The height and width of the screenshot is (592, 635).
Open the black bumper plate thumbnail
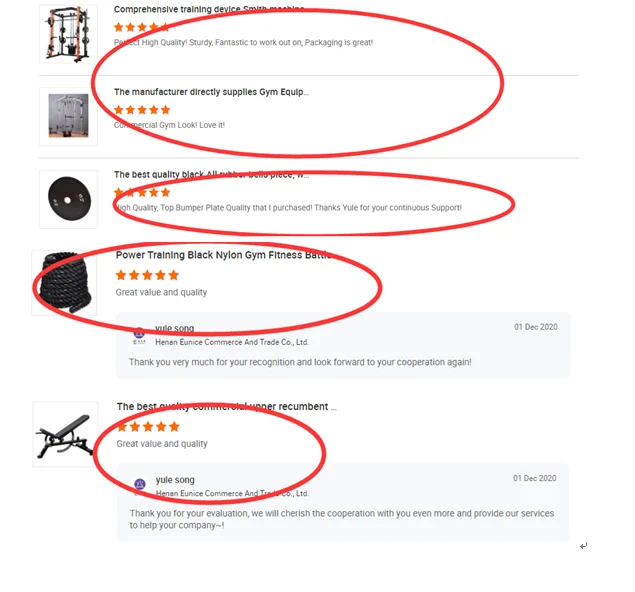point(68,199)
